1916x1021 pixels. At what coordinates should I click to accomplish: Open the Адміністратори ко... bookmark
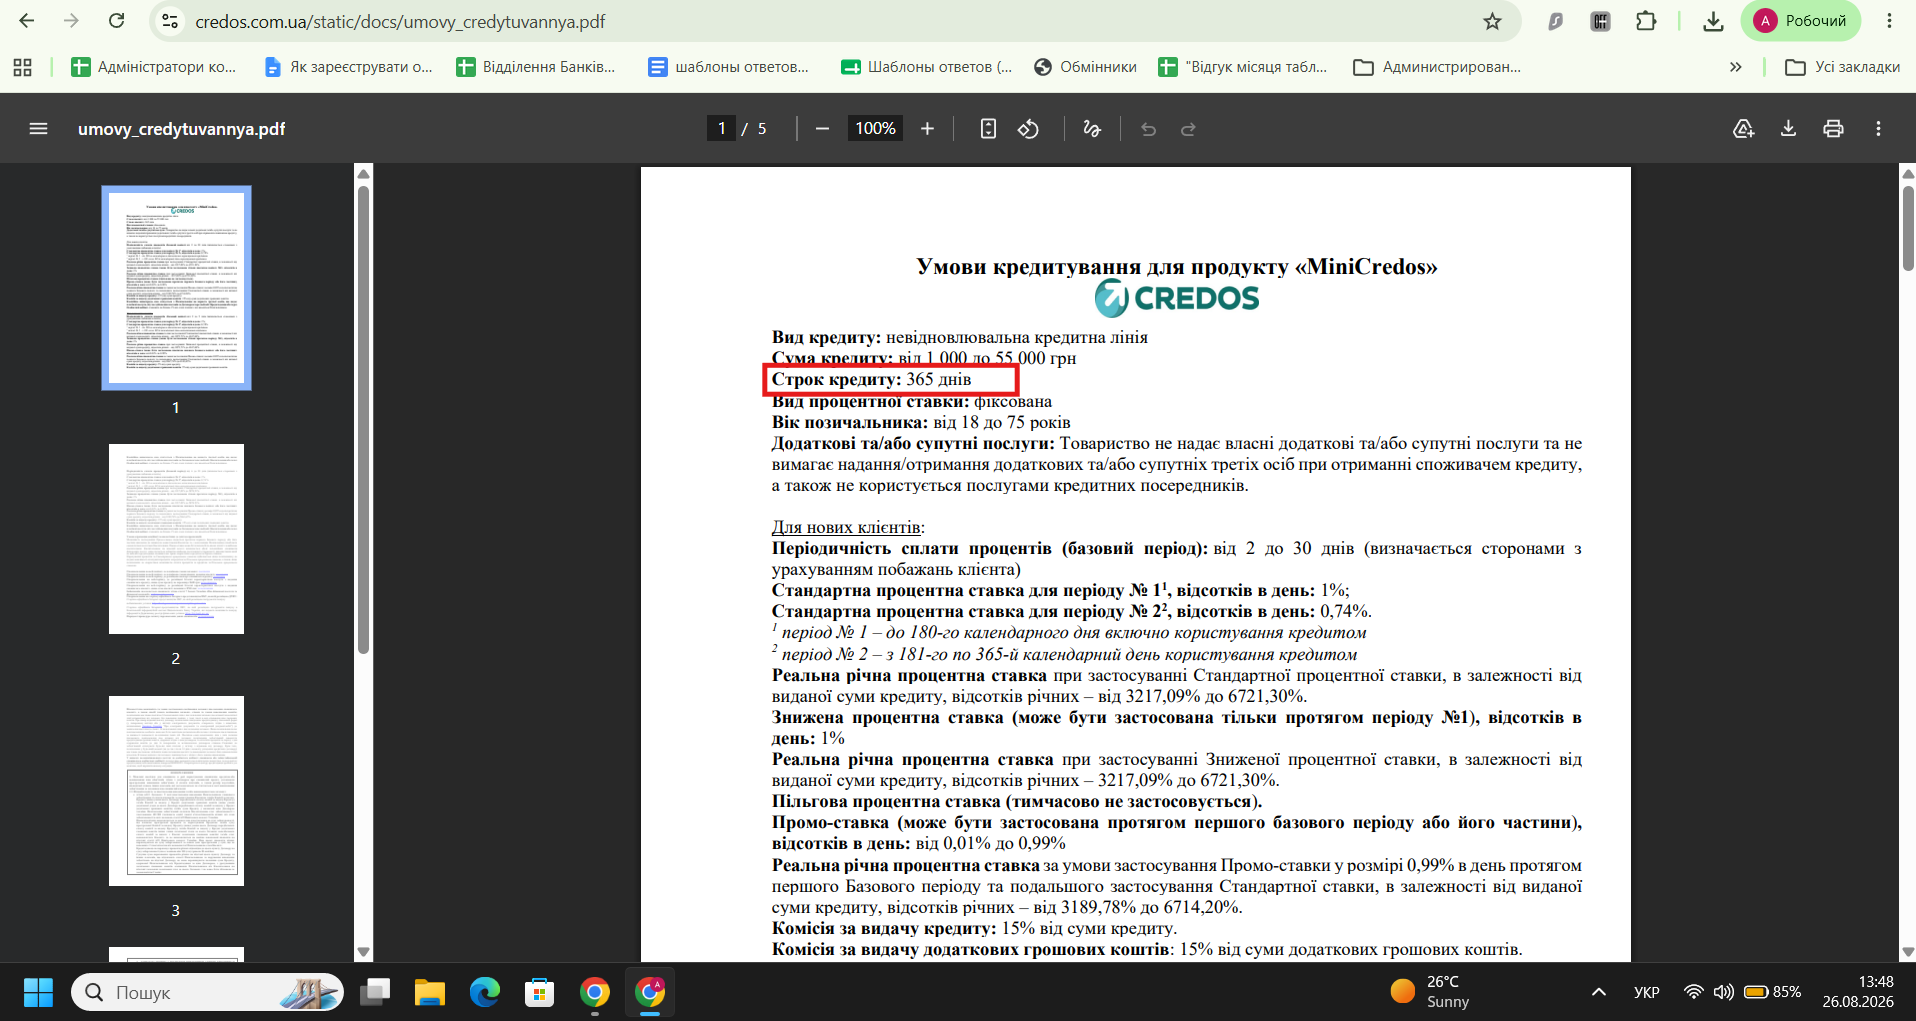(154, 67)
